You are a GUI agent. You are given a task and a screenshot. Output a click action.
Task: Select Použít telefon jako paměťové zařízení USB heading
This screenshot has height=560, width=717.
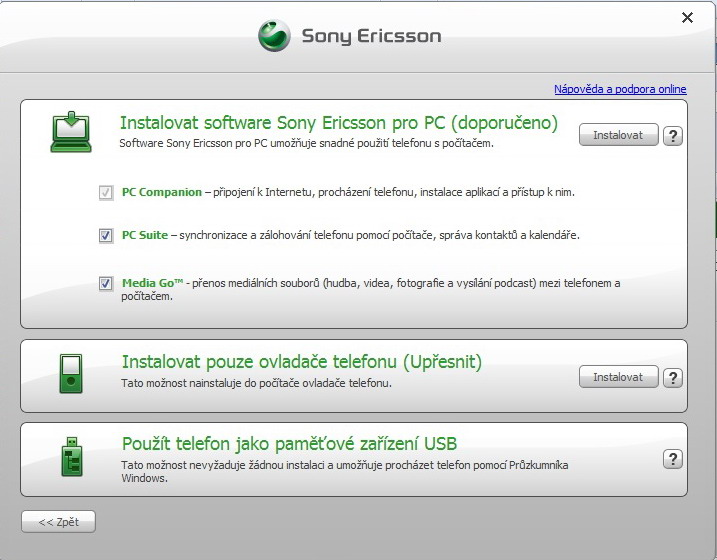[x=289, y=443]
